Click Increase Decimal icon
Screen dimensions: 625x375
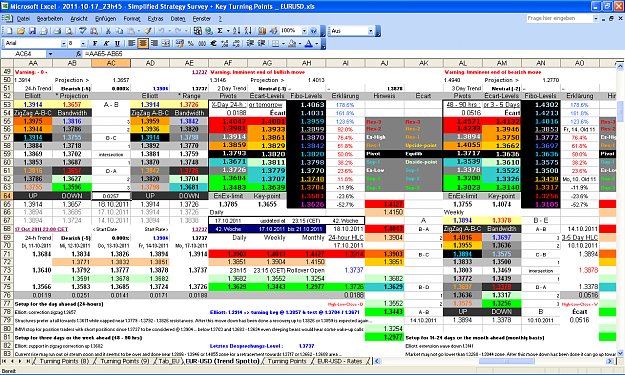225,43
